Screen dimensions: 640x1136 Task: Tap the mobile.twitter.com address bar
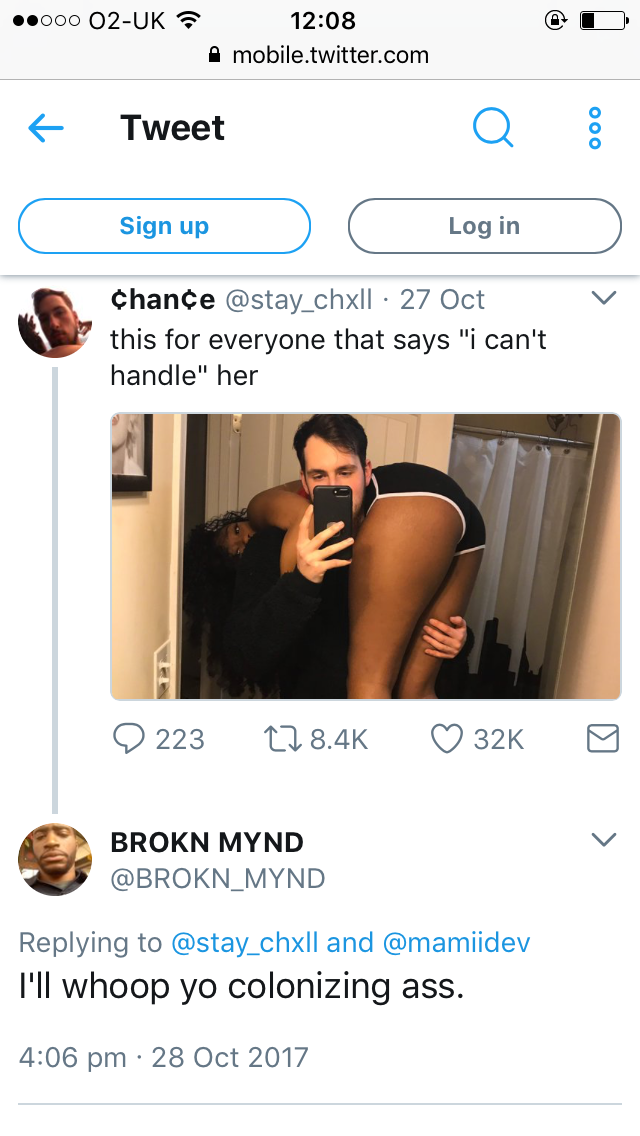320,54
